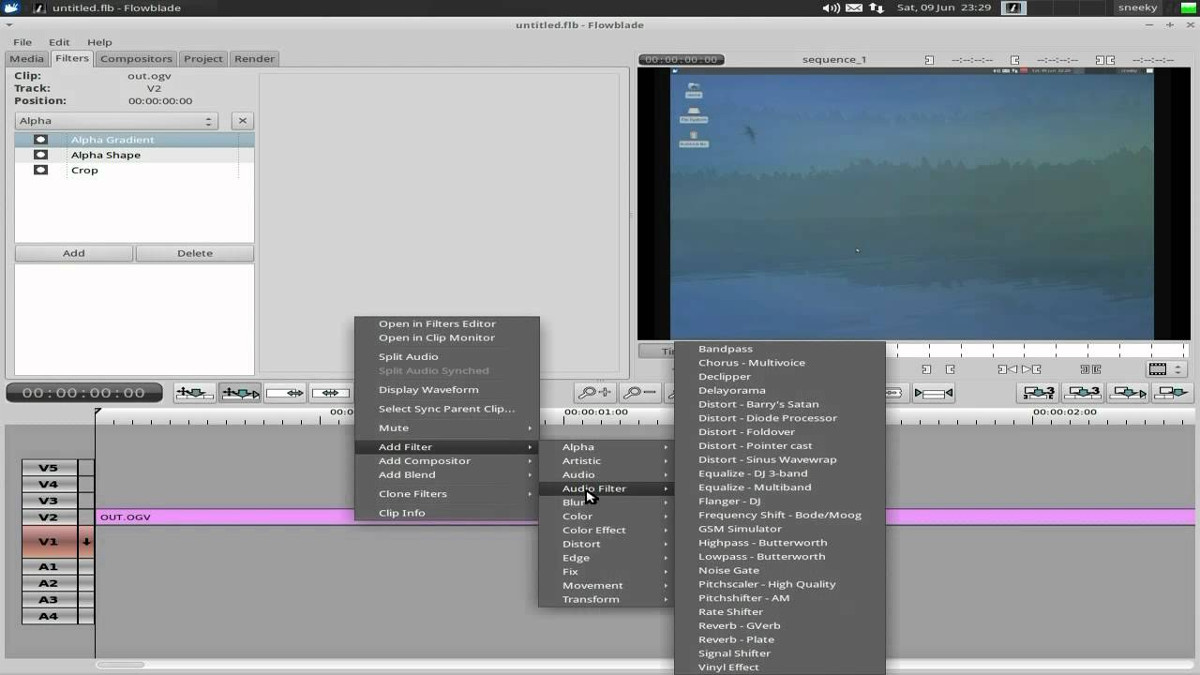
Task: Open the Alpha filter category dropdown
Action: pos(115,120)
